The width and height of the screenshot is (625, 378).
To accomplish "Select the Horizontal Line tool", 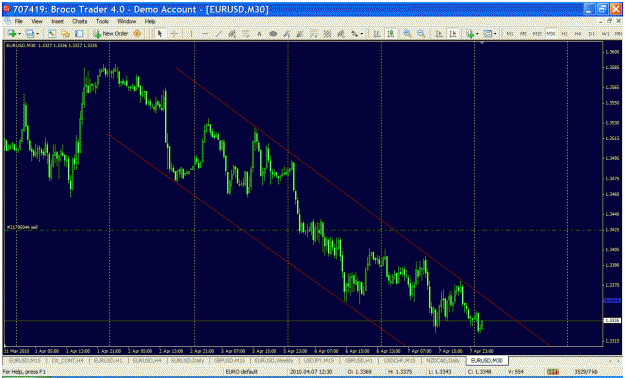I will 205,34.
